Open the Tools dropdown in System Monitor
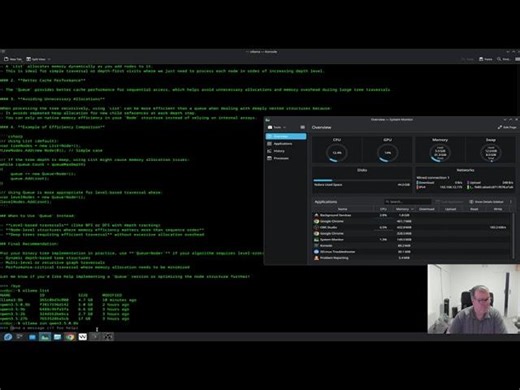Viewport: 520px width, 390px height. click(x=277, y=127)
